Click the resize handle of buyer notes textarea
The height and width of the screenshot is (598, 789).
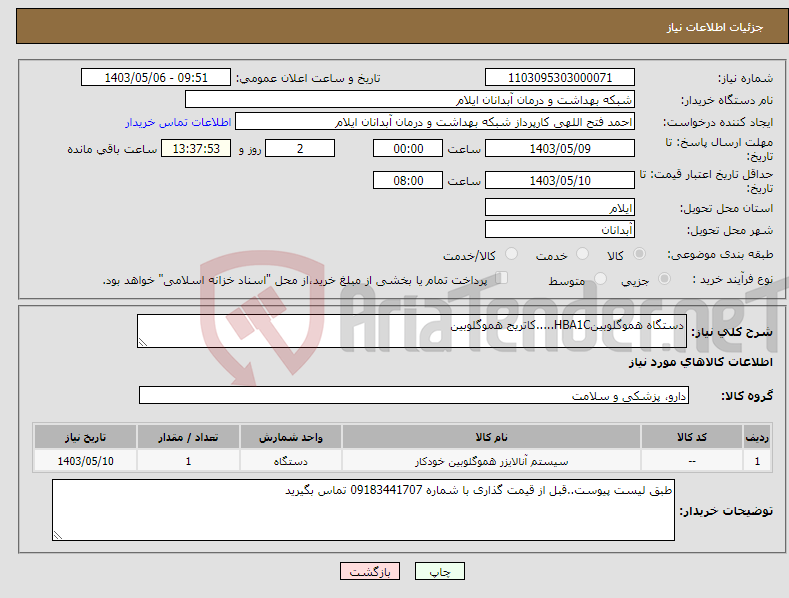[58, 535]
